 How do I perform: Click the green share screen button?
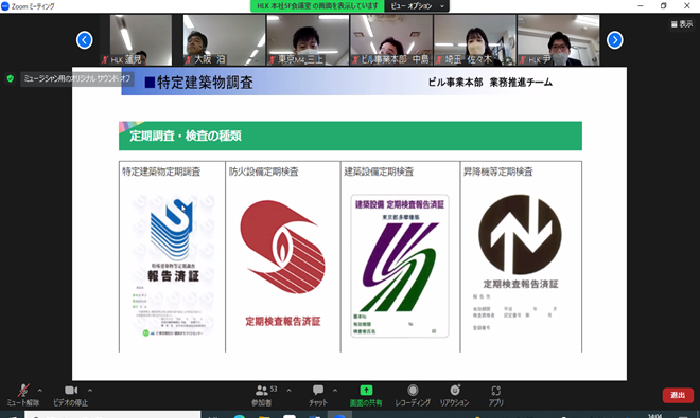coord(366,395)
